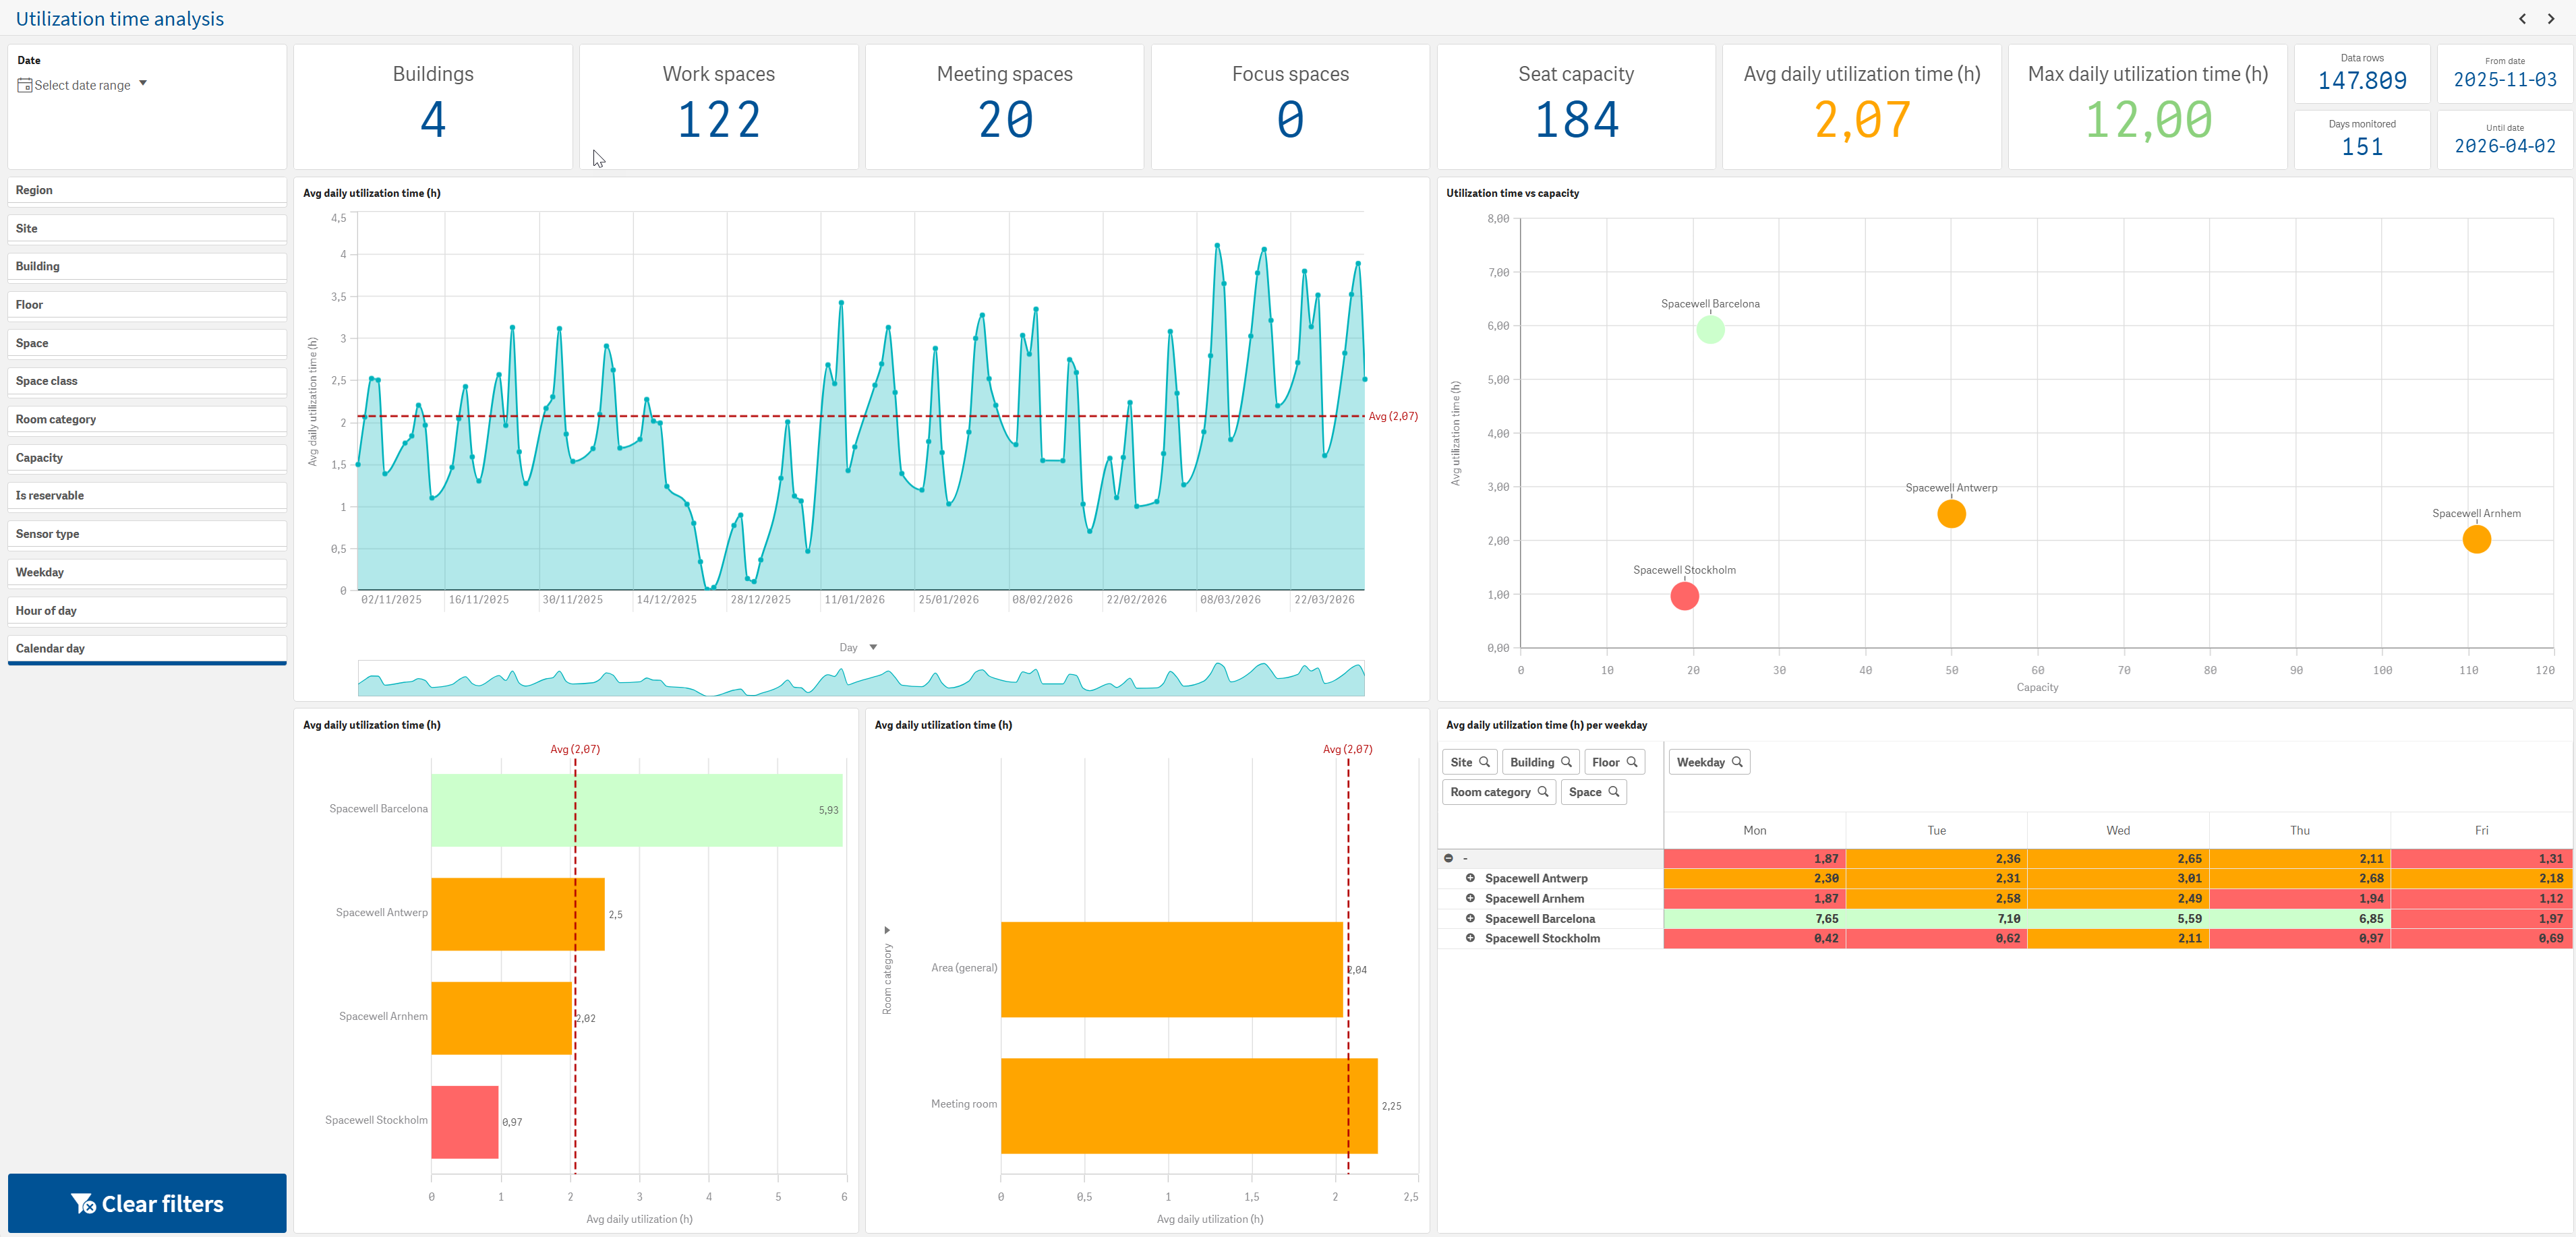Expand the Spacewell Stockholm row
The width and height of the screenshot is (2576, 1237).
pyautogui.click(x=1470, y=938)
